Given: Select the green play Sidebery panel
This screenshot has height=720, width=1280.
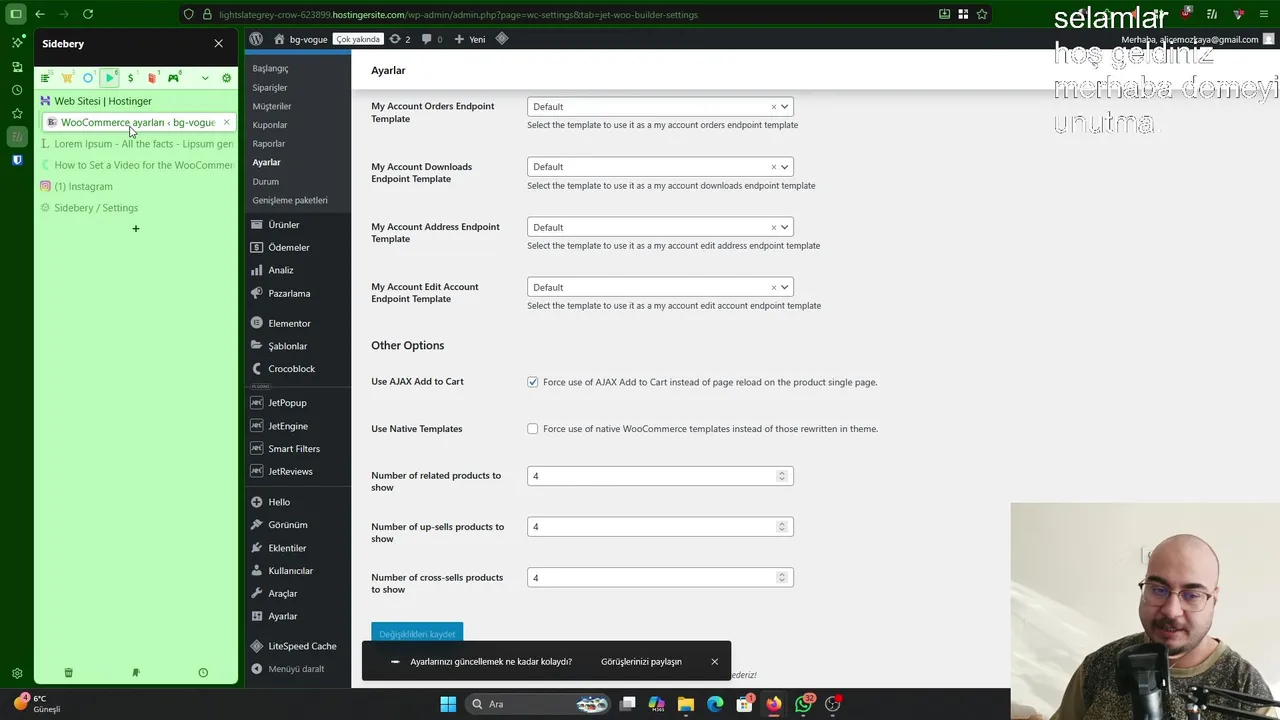Looking at the screenshot, I should coord(109,78).
